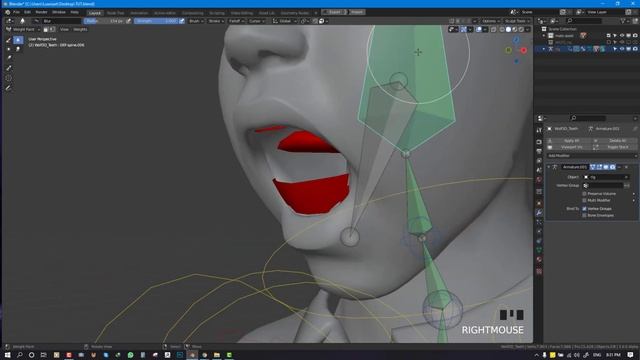640x360 pixels.
Task: Open the Weight Paint mode dropdown
Action: click(x=23, y=29)
